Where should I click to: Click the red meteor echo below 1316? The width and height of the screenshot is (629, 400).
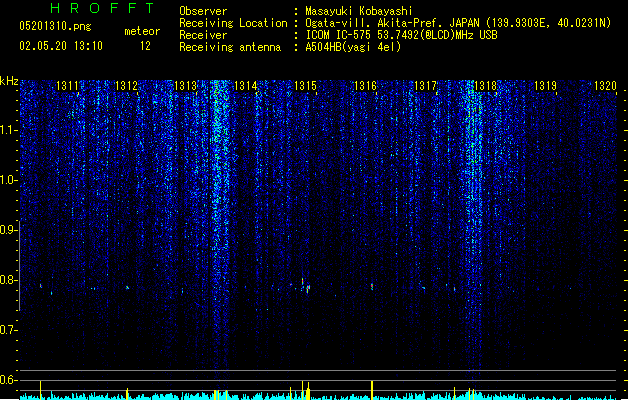pyautogui.click(x=372, y=286)
